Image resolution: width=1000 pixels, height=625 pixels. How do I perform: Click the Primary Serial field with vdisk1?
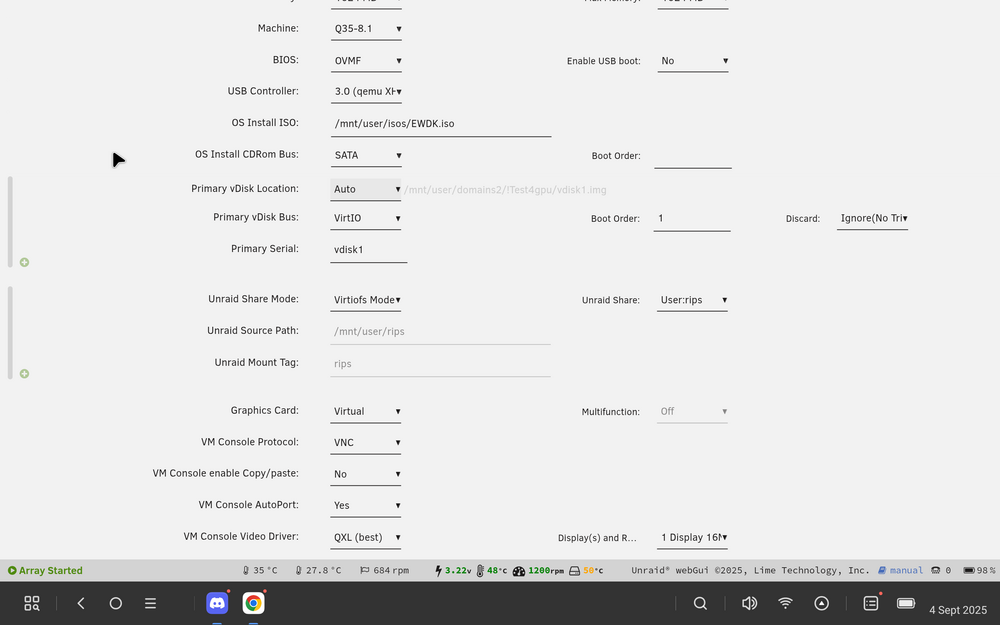pos(369,250)
